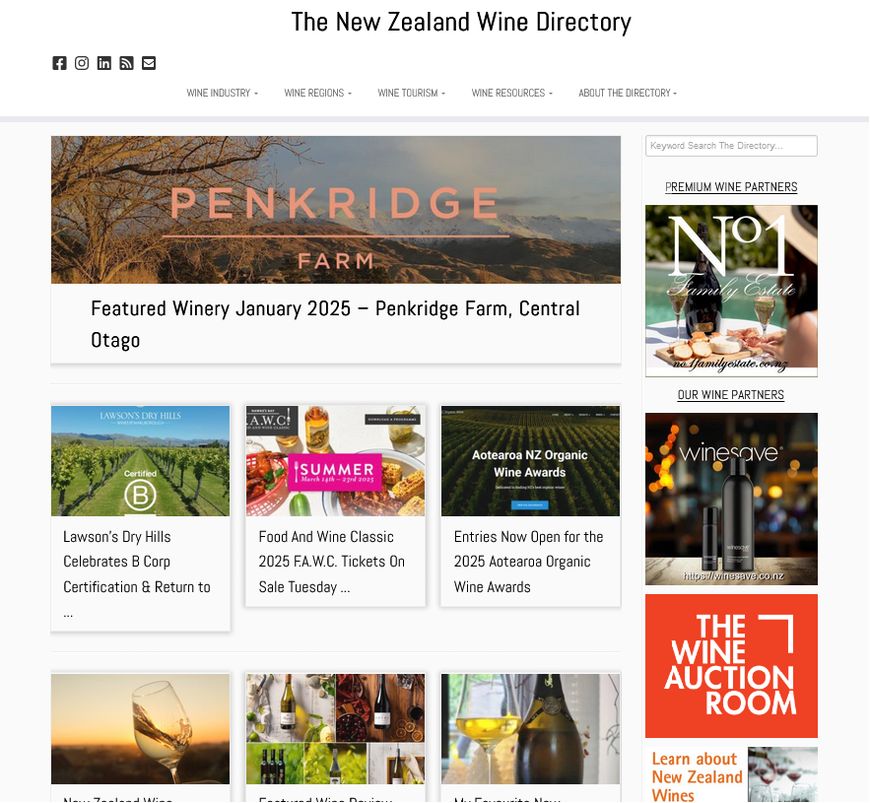Expand the Wine Industry dropdown menu
The image size is (870, 803).
click(x=222, y=93)
